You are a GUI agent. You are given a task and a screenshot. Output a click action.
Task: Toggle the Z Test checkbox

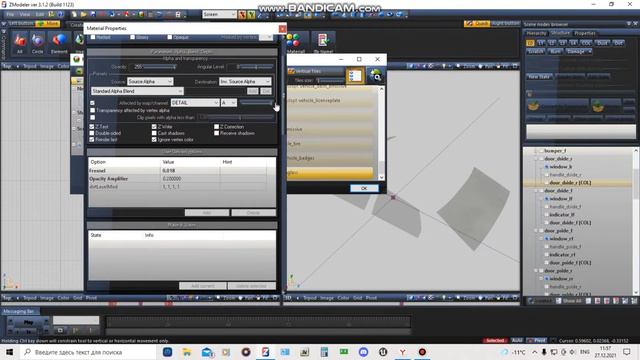click(92, 127)
